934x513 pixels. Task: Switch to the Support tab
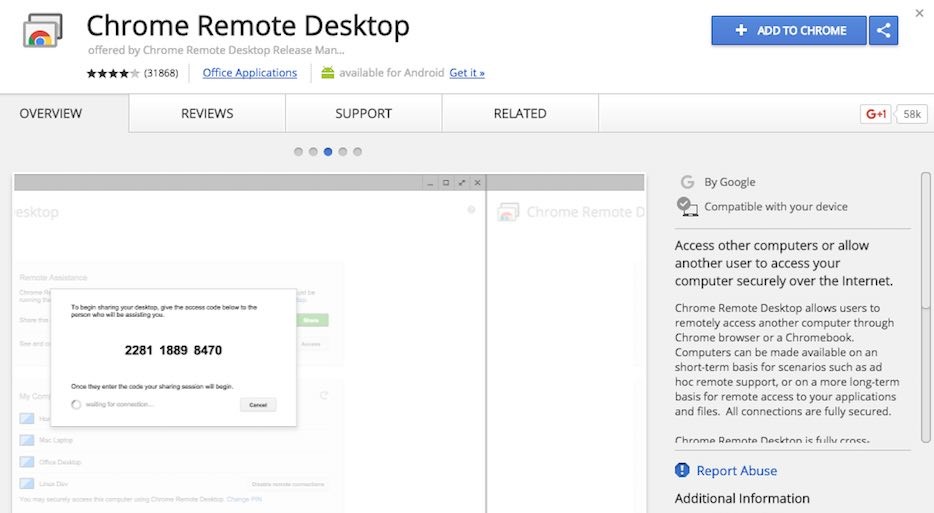click(363, 113)
